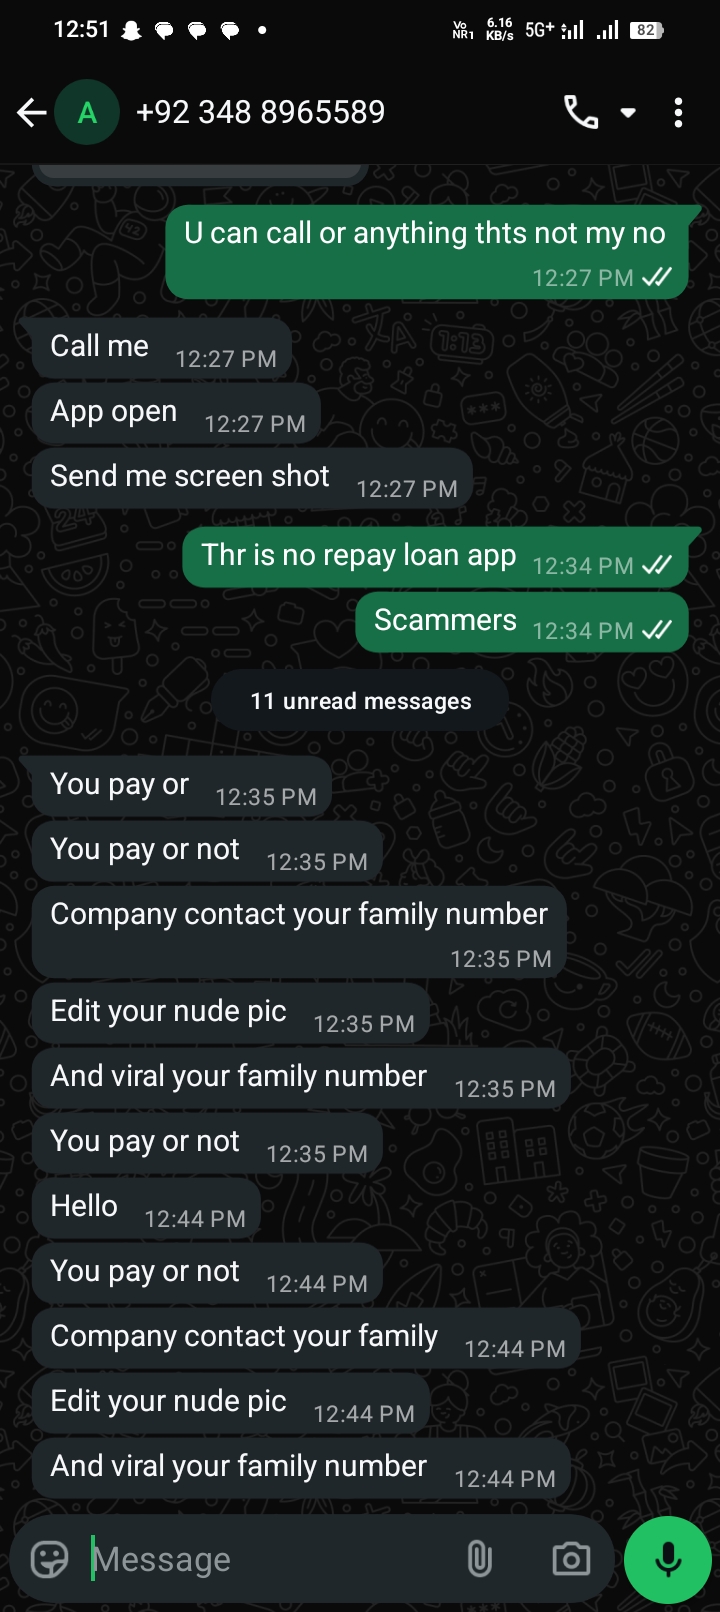Select the "Hello" message at 12:44 PM
This screenshot has height=1612, width=720.
[146, 1208]
